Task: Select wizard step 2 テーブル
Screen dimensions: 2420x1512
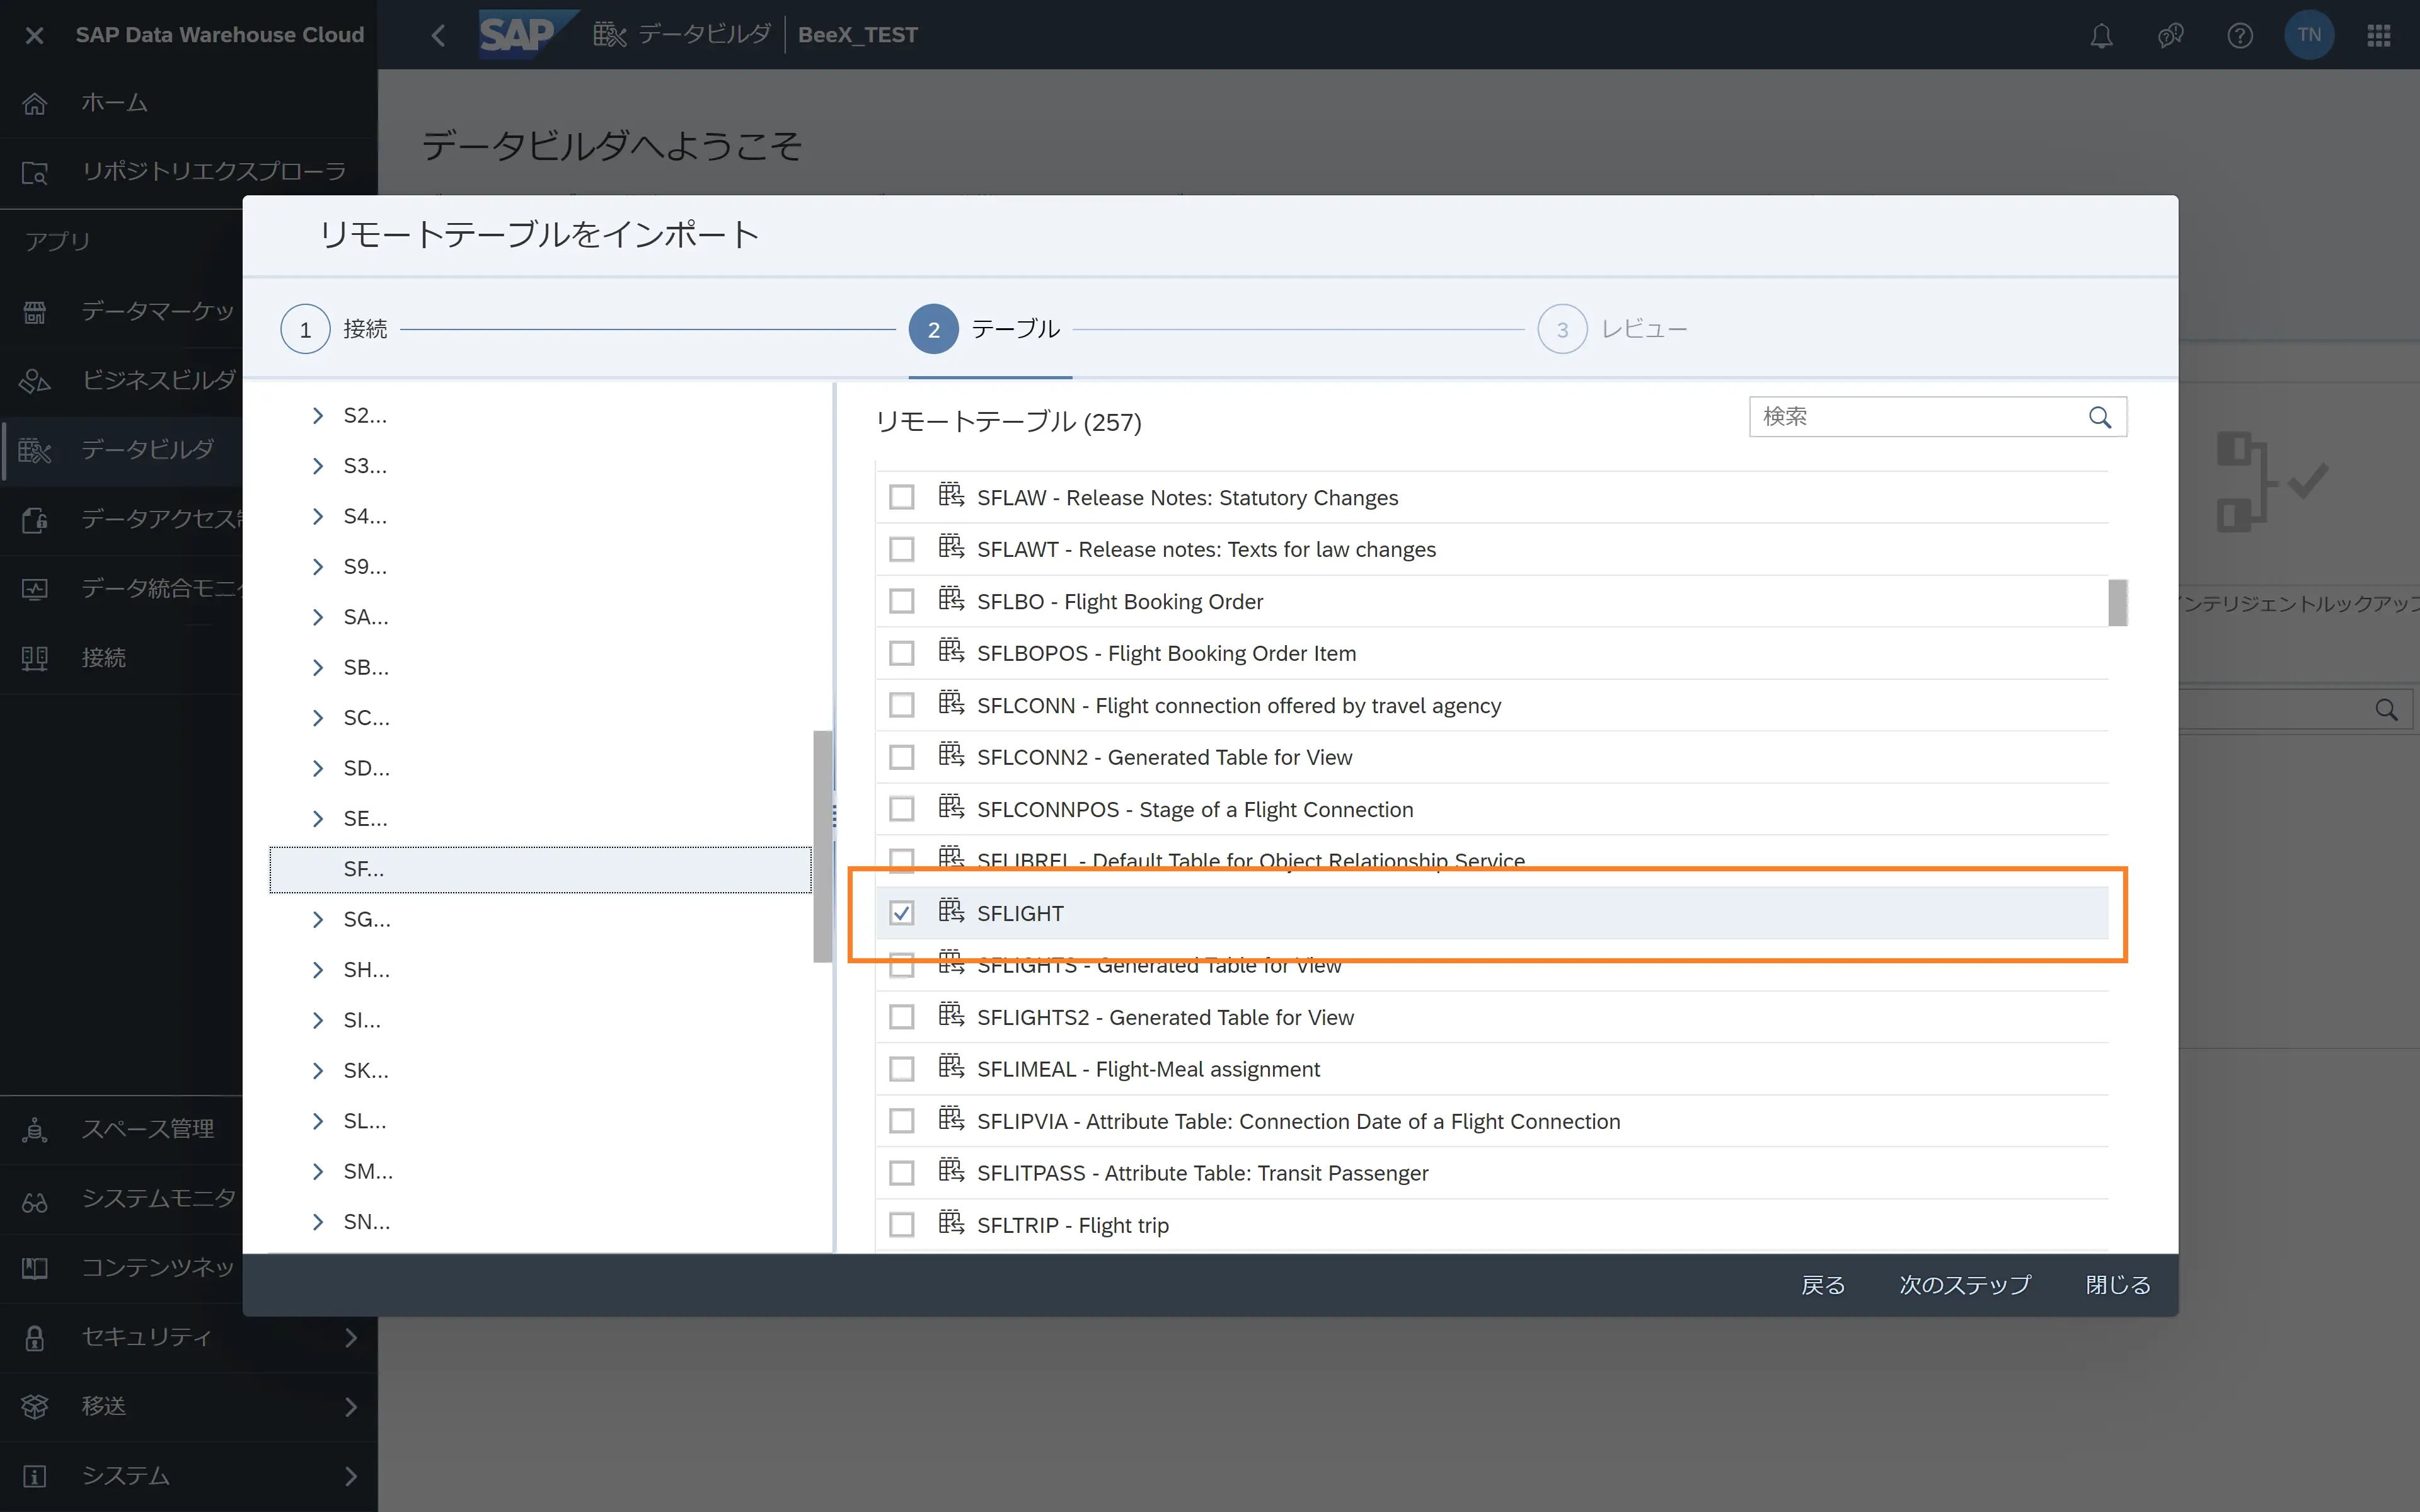Action: tap(984, 329)
